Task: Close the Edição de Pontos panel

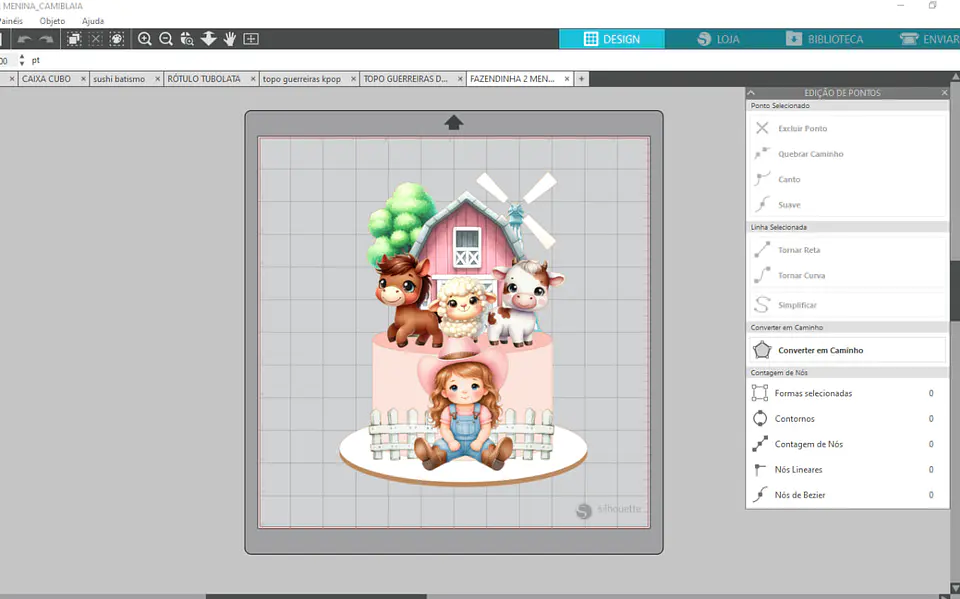Action: tap(944, 92)
